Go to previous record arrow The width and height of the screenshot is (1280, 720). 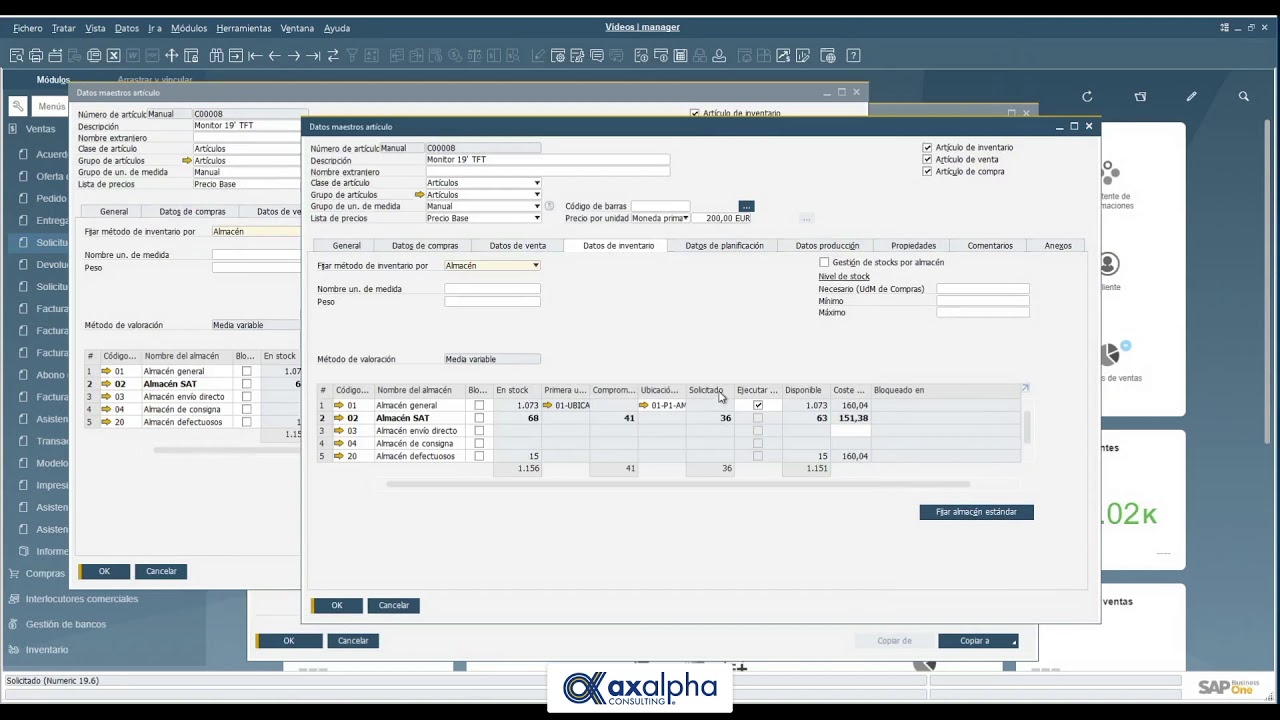(274, 56)
